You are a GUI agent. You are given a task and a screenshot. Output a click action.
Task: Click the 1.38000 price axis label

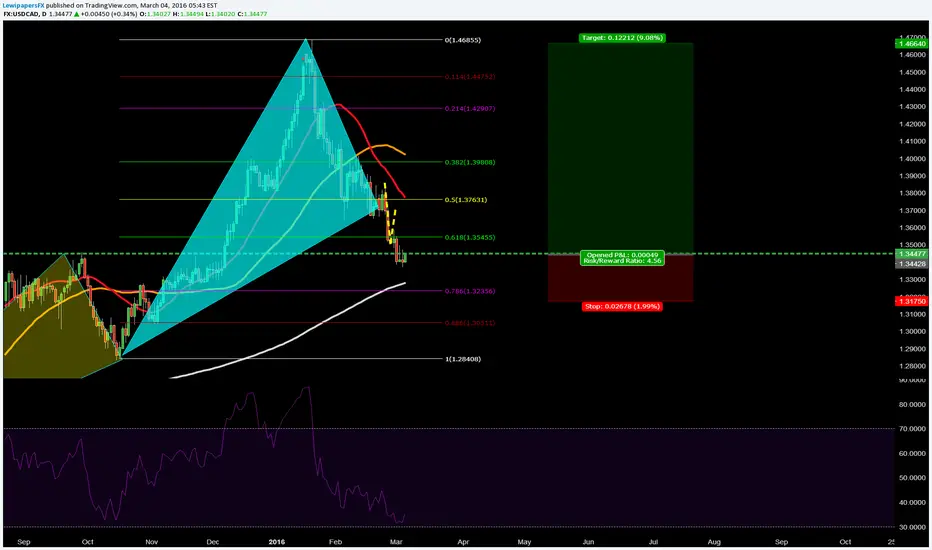point(912,193)
